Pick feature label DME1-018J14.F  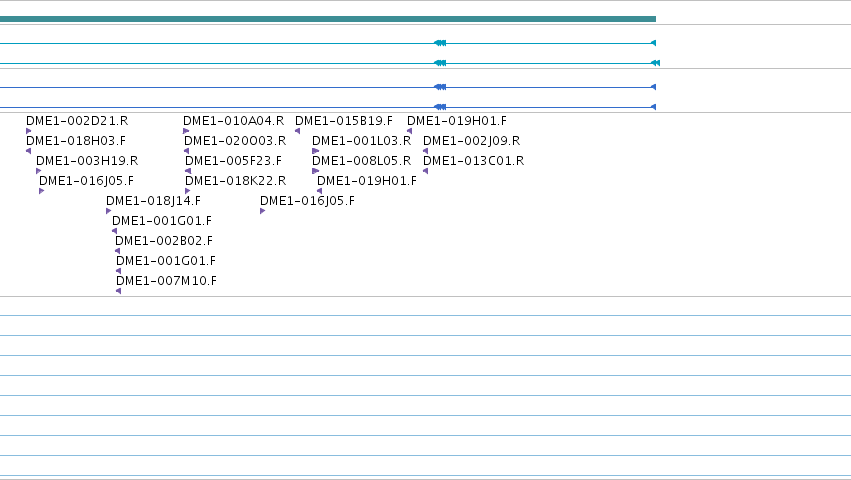[x=154, y=201]
